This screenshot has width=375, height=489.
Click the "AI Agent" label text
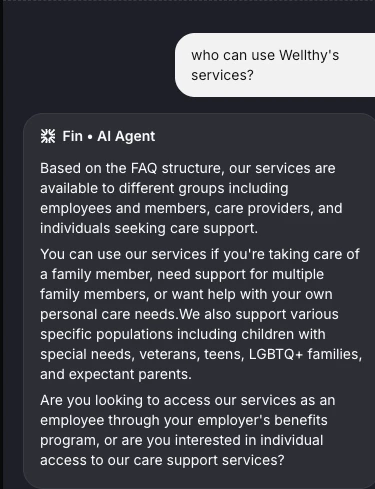[x=126, y=136]
